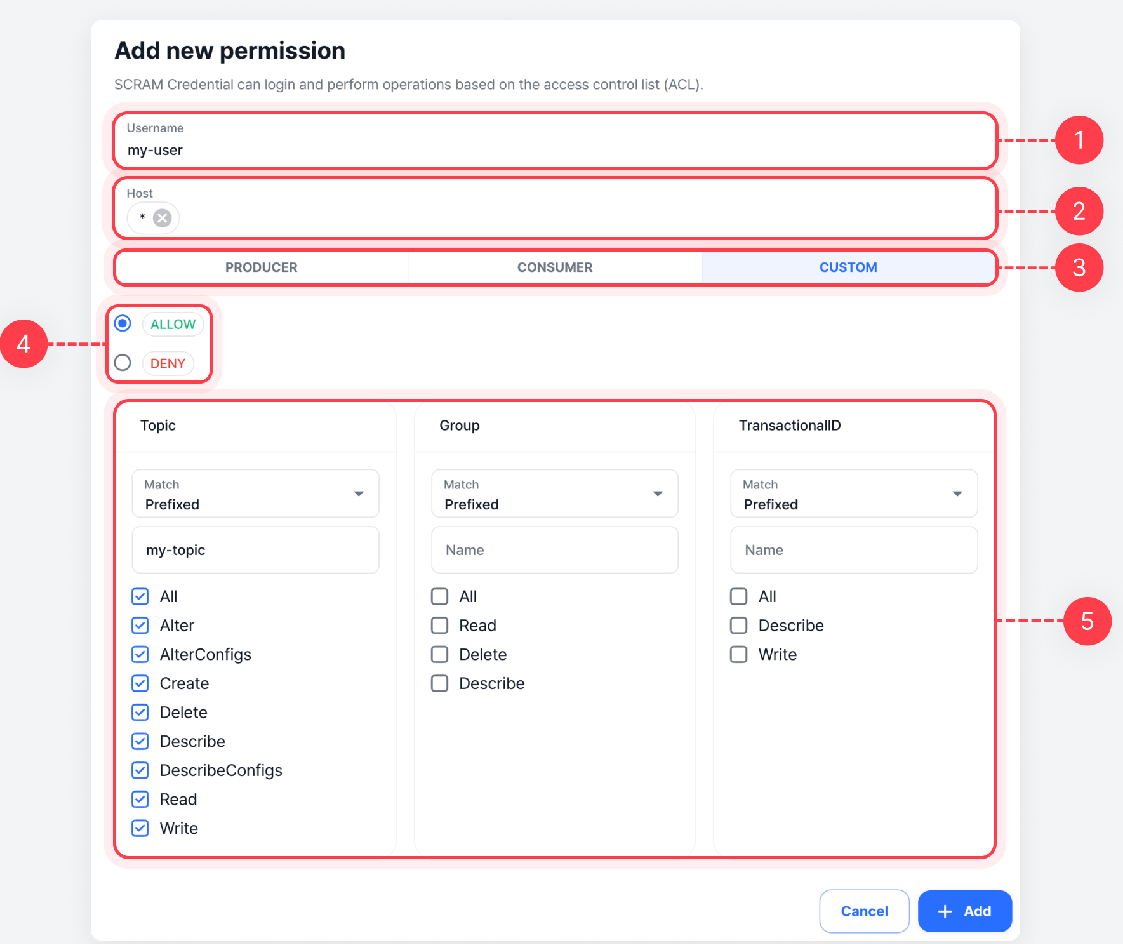
Task: Focus the TransactionalID Name field
Action: tap(854, 550)
